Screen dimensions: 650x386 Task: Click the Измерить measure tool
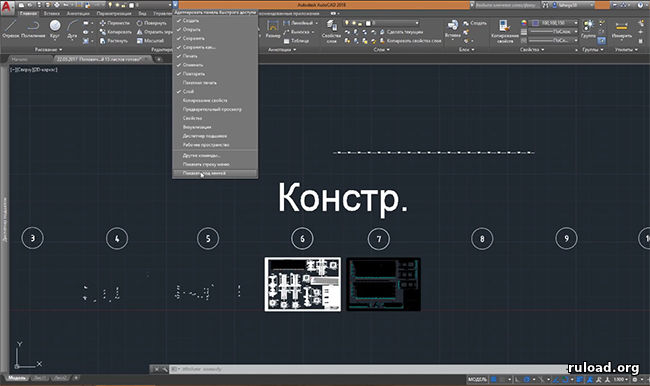coord(621,29)
